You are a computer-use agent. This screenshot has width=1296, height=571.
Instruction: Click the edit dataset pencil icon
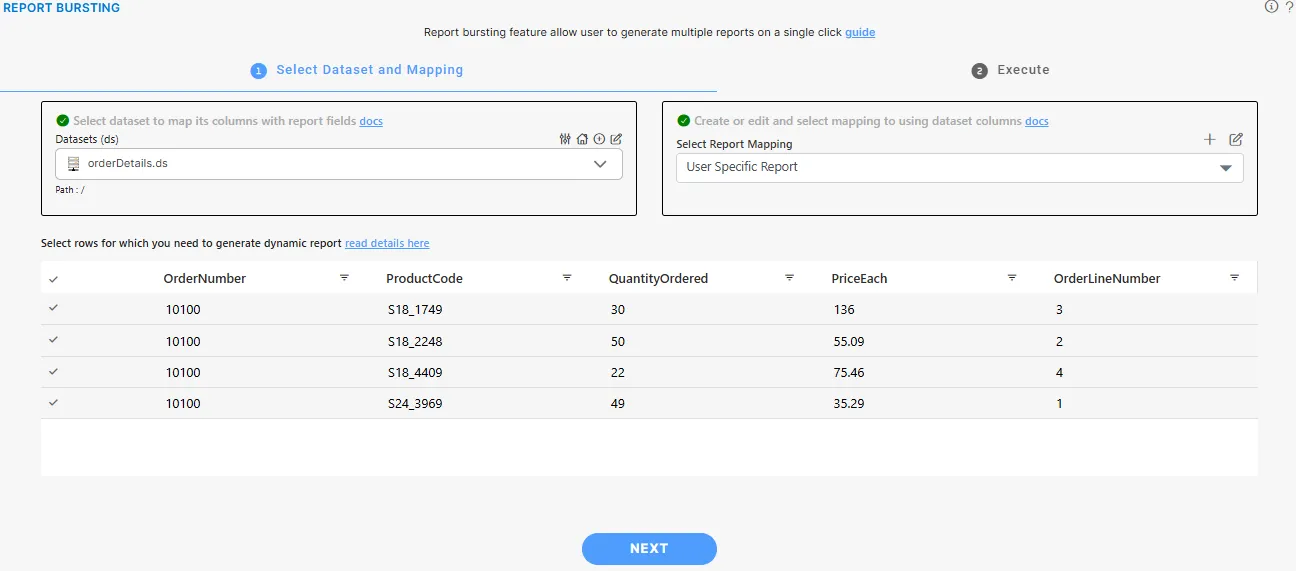tap(616, 139)
